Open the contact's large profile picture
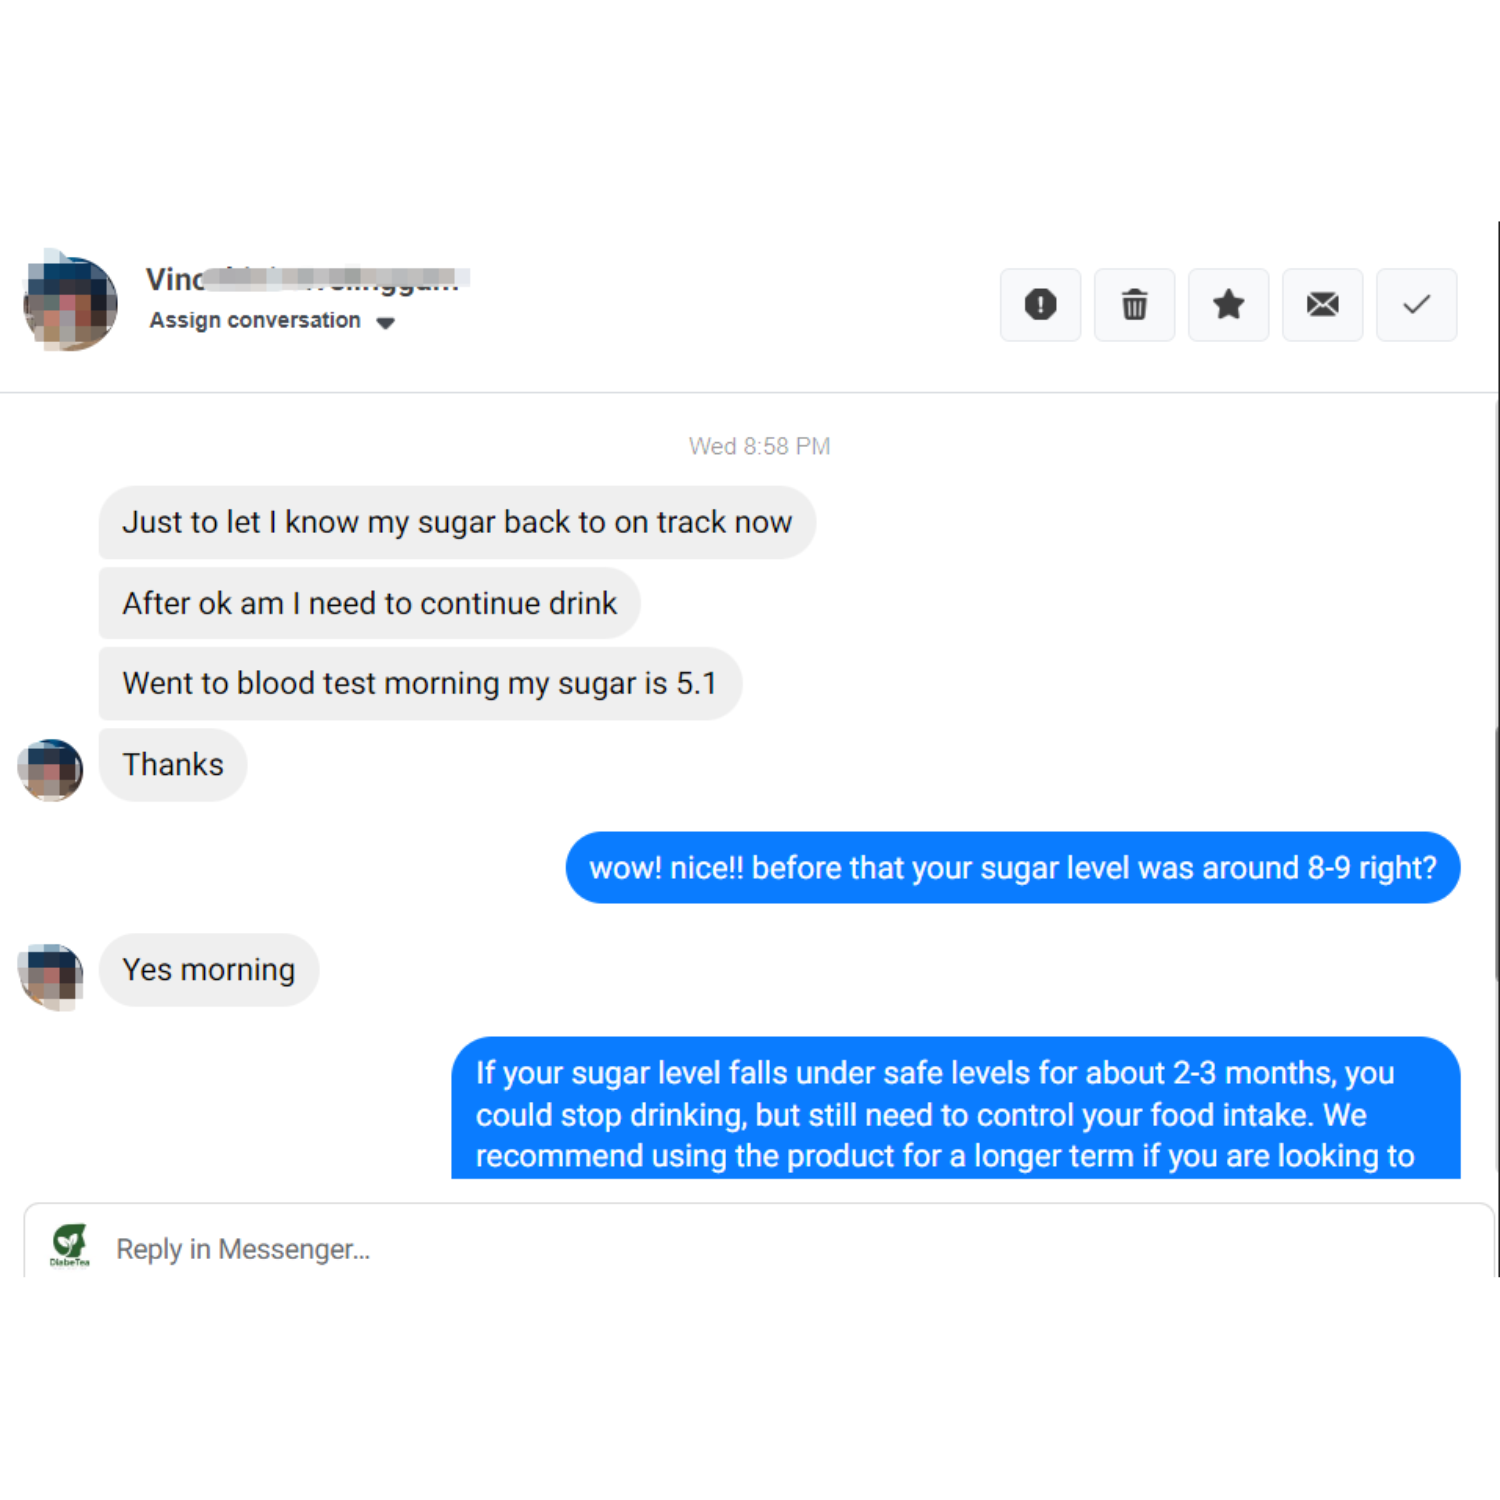Image resolution: width=1500 pixels, height=1500 pixels. 70,303
